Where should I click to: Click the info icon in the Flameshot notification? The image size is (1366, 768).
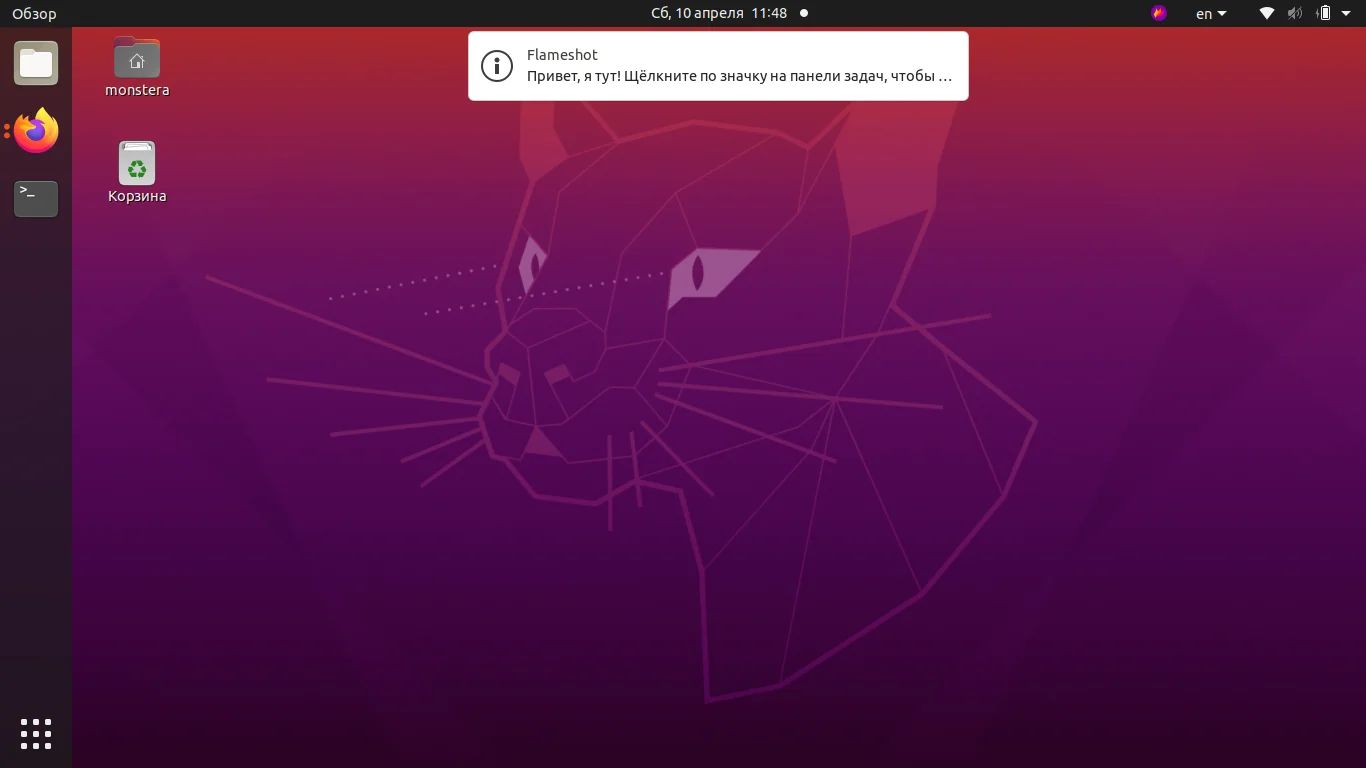[497, 65]
